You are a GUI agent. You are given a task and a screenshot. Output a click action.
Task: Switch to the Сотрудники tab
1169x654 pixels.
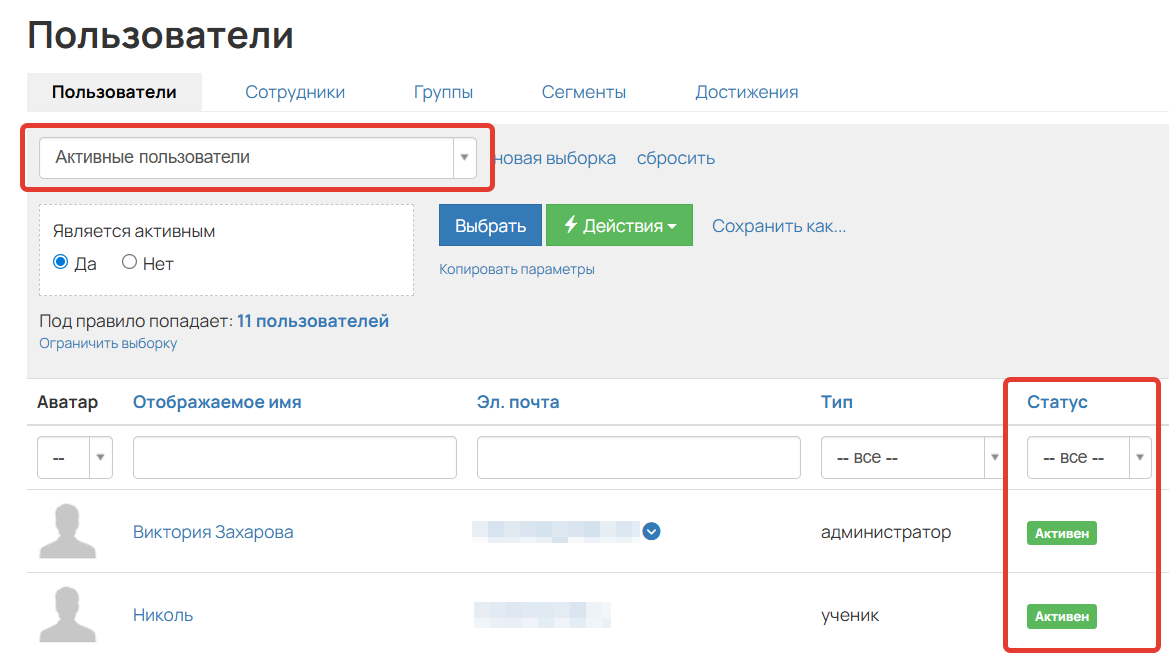(x=295, y=91)
